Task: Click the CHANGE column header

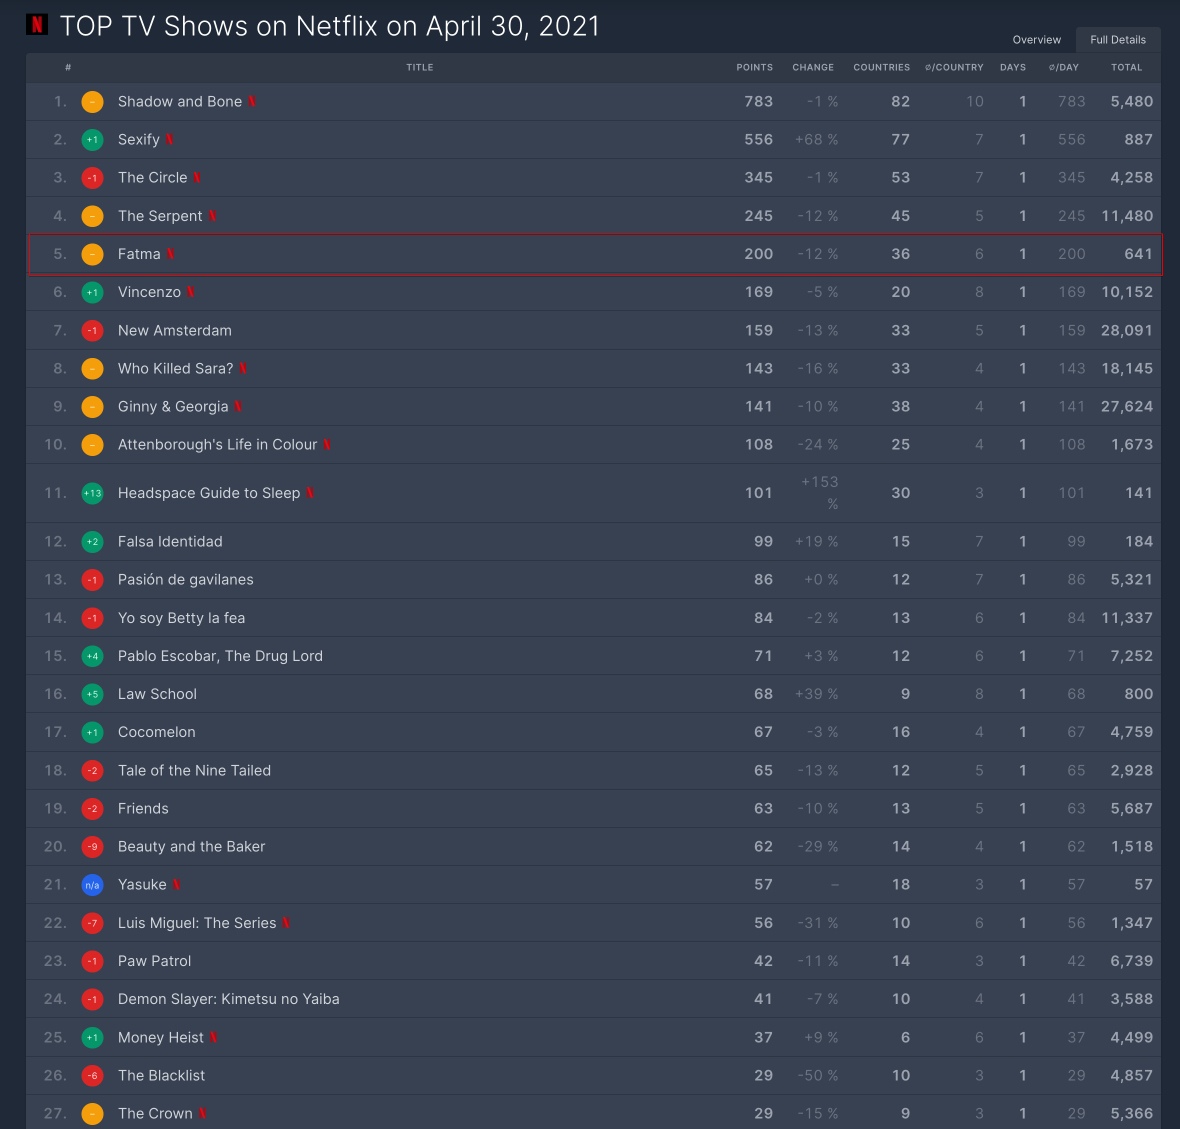Action: pyautogui.click(x=812, y=68)
